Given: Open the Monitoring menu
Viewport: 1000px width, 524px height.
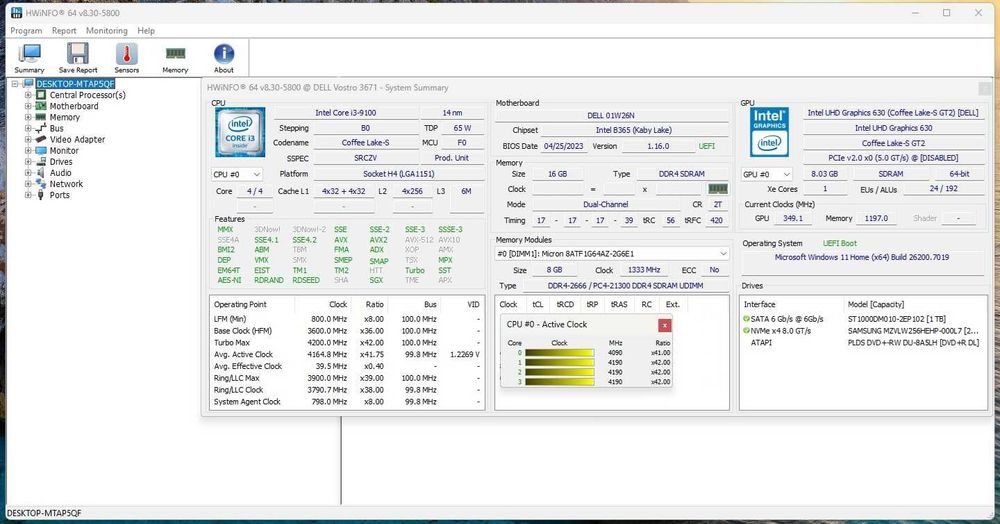Looking at the screenshot, I should pyautogui.click(x=107, y=31).
